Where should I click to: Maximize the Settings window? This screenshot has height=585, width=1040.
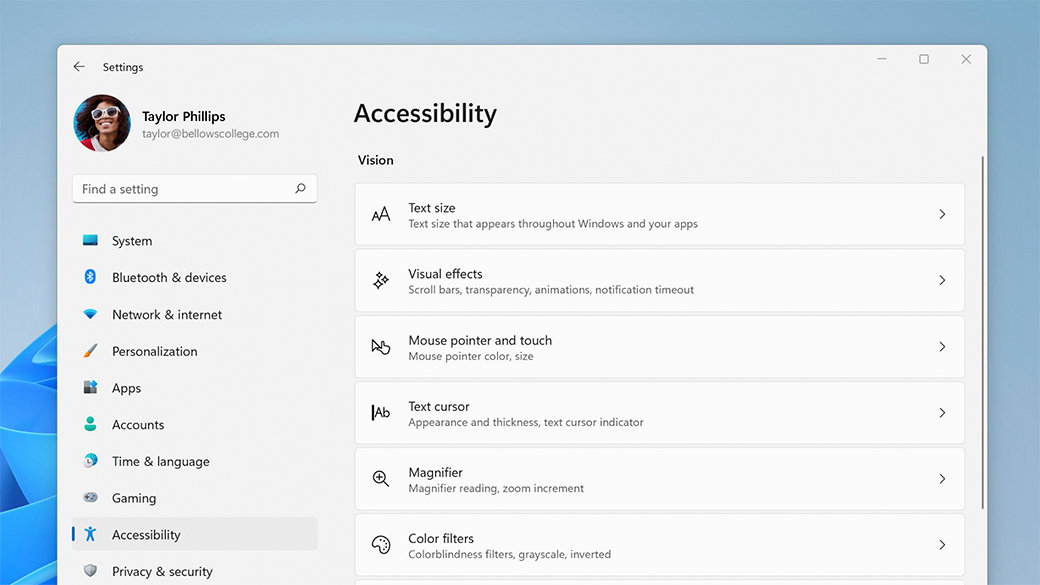[x=924, y=59]
